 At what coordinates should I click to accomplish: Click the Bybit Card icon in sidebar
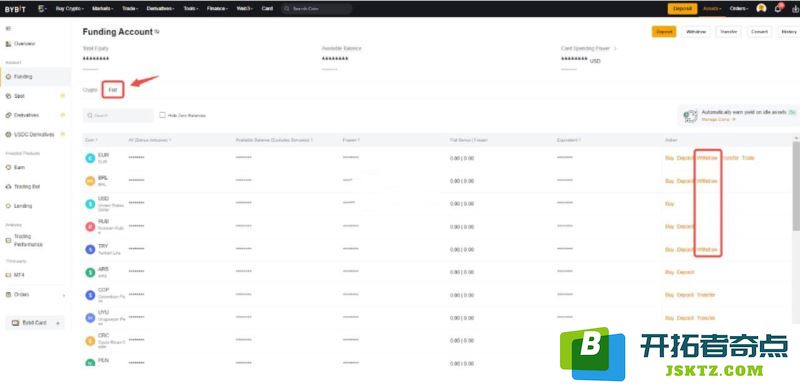[15, 323]
